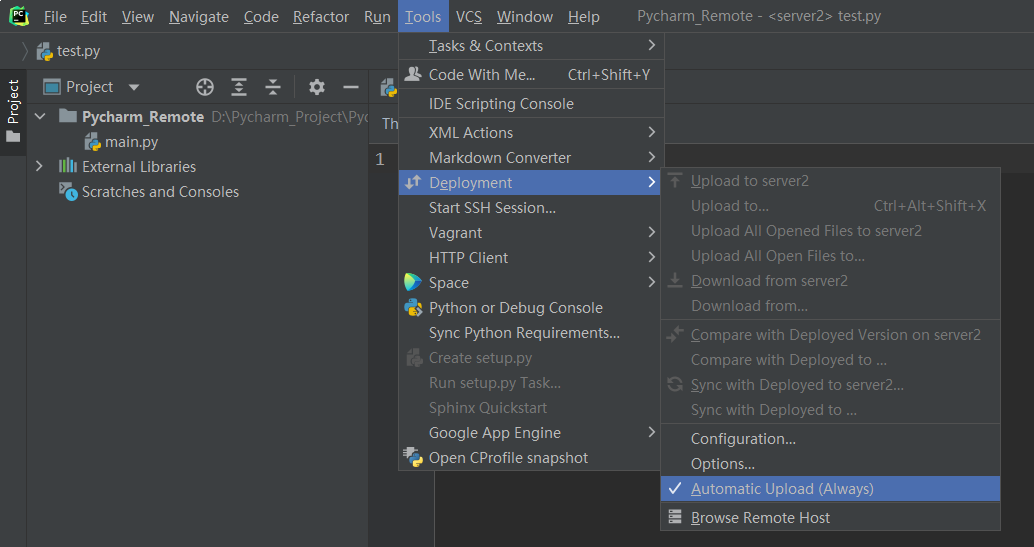Expand the External Libraries node
The height and width of the screenshot is (547, 1034).
click(x=40, y=167)
